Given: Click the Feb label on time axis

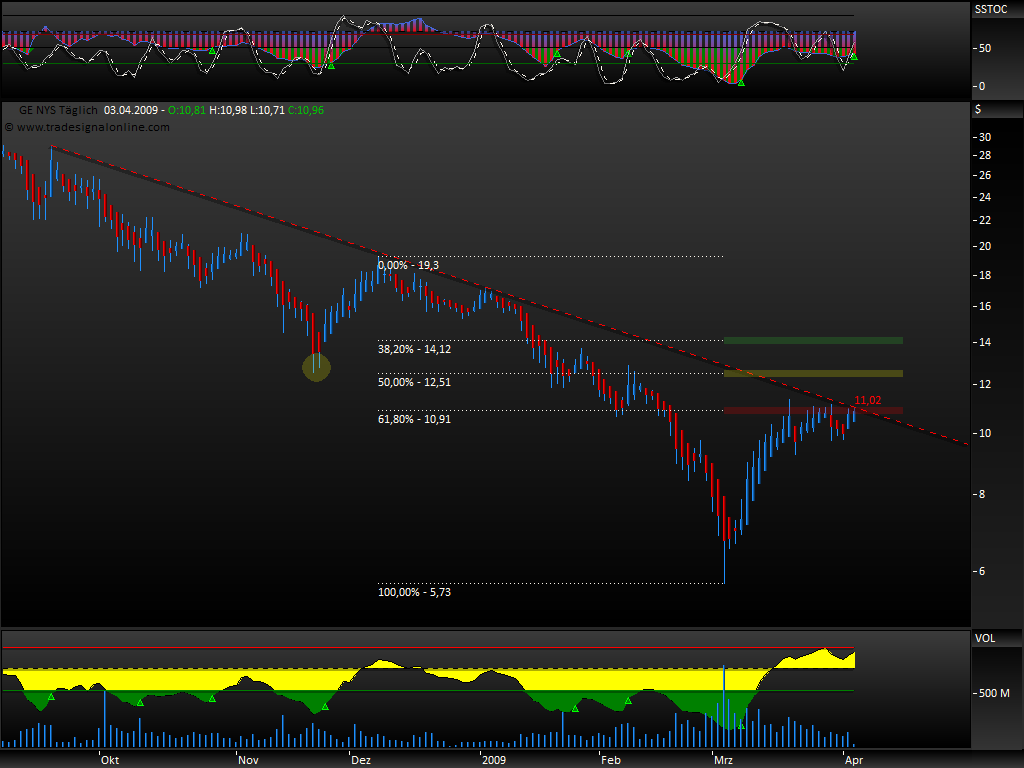Looking at the screenshot, I should coord(611,760).
